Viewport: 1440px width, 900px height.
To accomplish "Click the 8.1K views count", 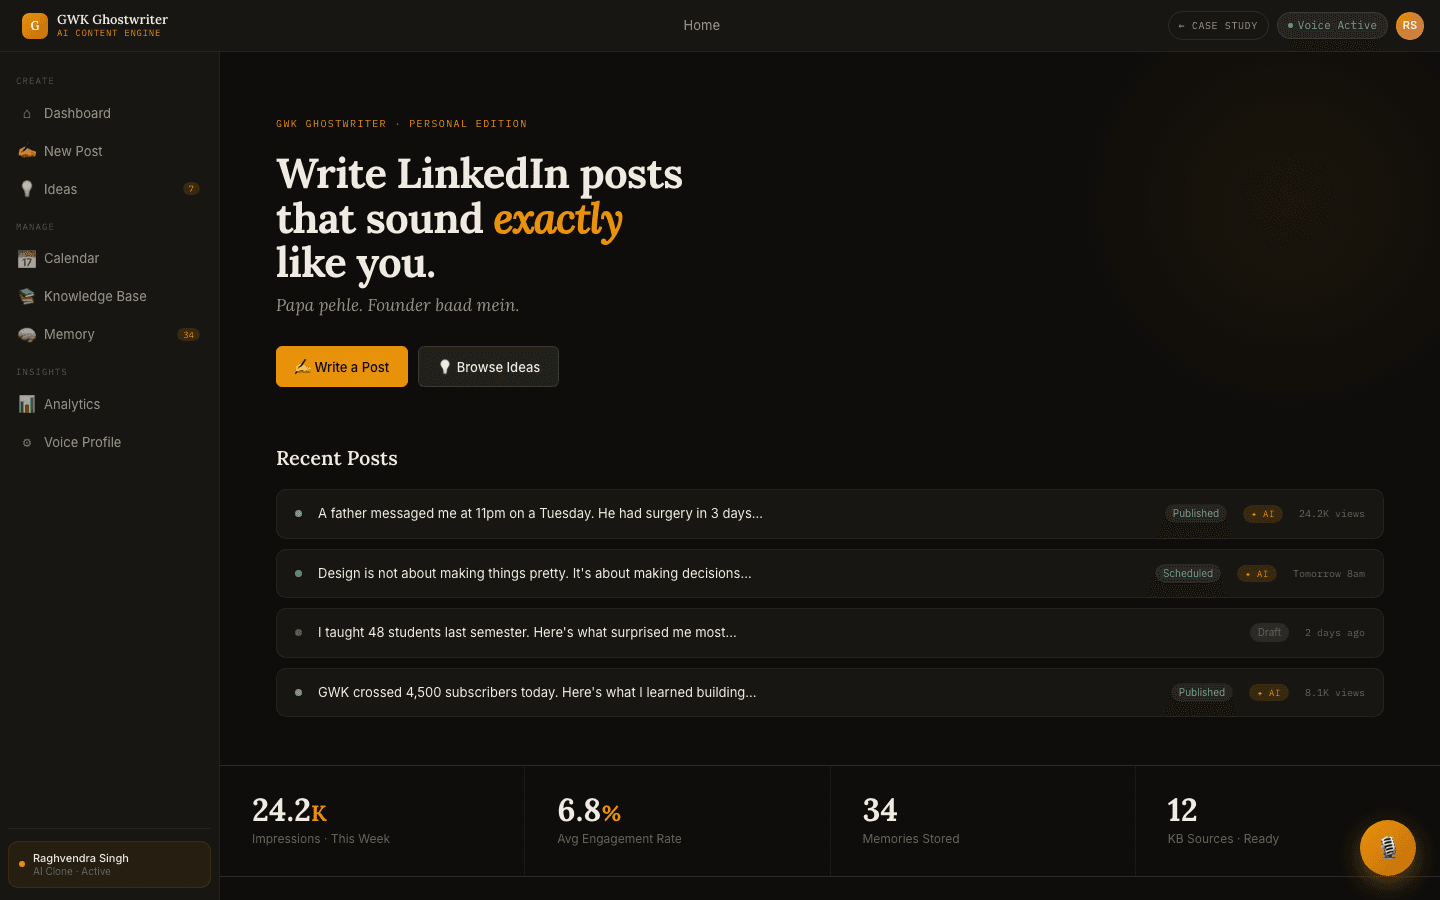I will click(1335, 693).
